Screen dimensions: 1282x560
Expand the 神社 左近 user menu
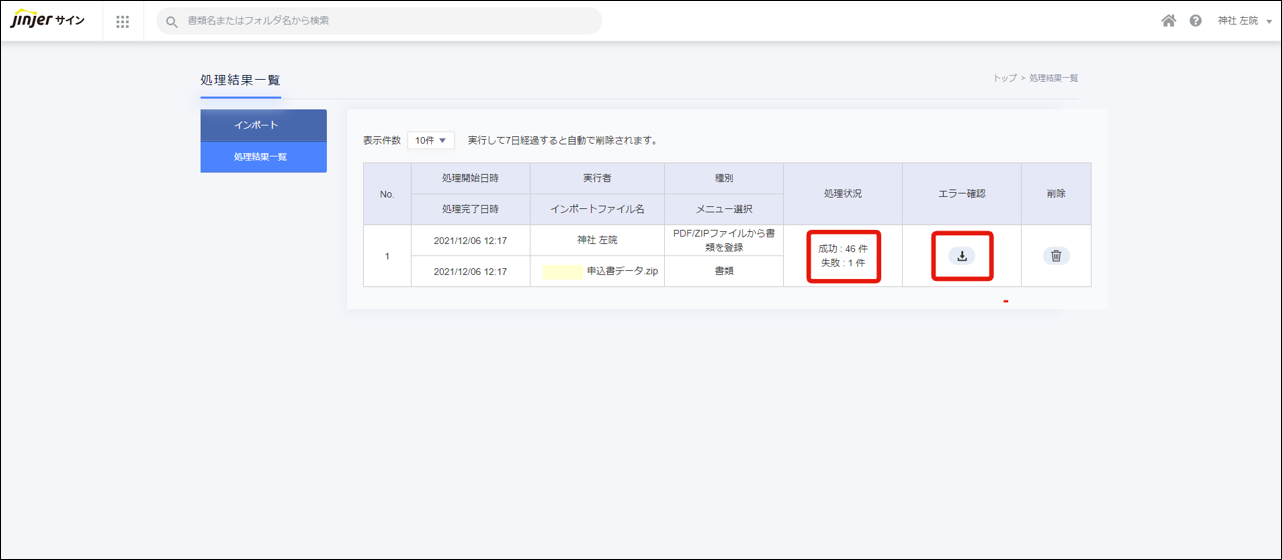coord(1244,21)
